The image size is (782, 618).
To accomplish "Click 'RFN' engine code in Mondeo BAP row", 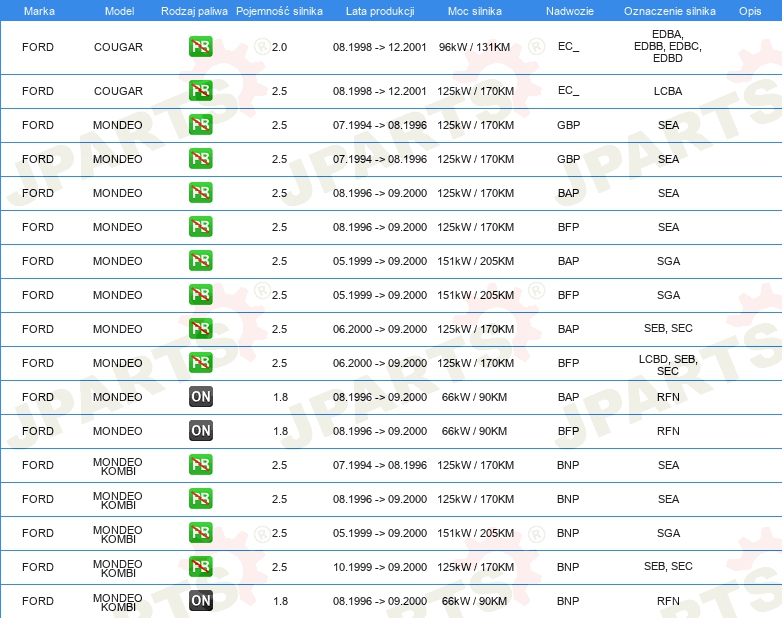I will (668, 398).
